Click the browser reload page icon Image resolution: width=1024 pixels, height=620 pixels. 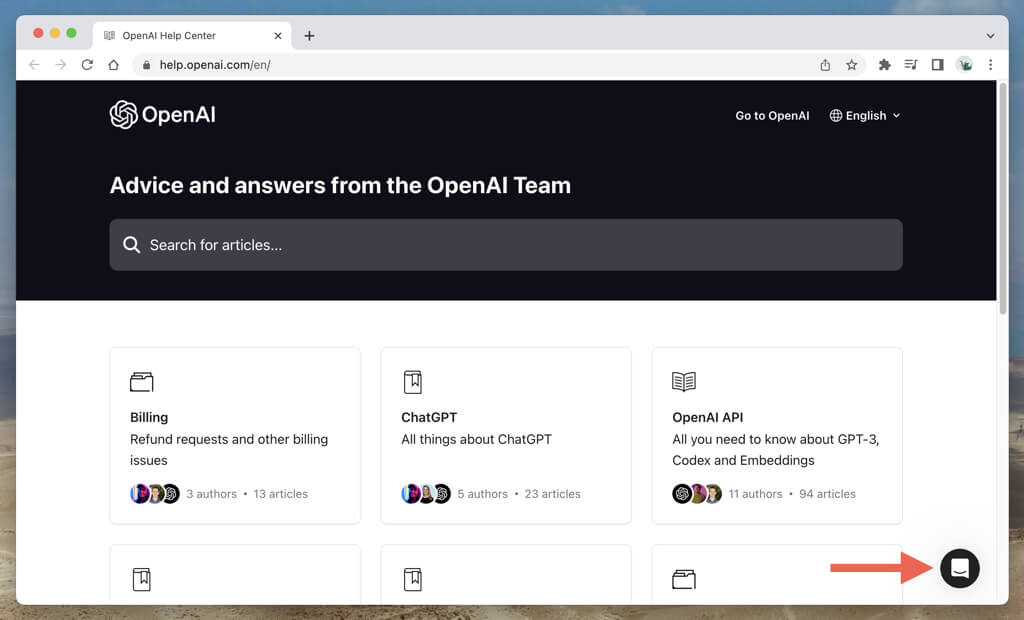click(87, 65)
